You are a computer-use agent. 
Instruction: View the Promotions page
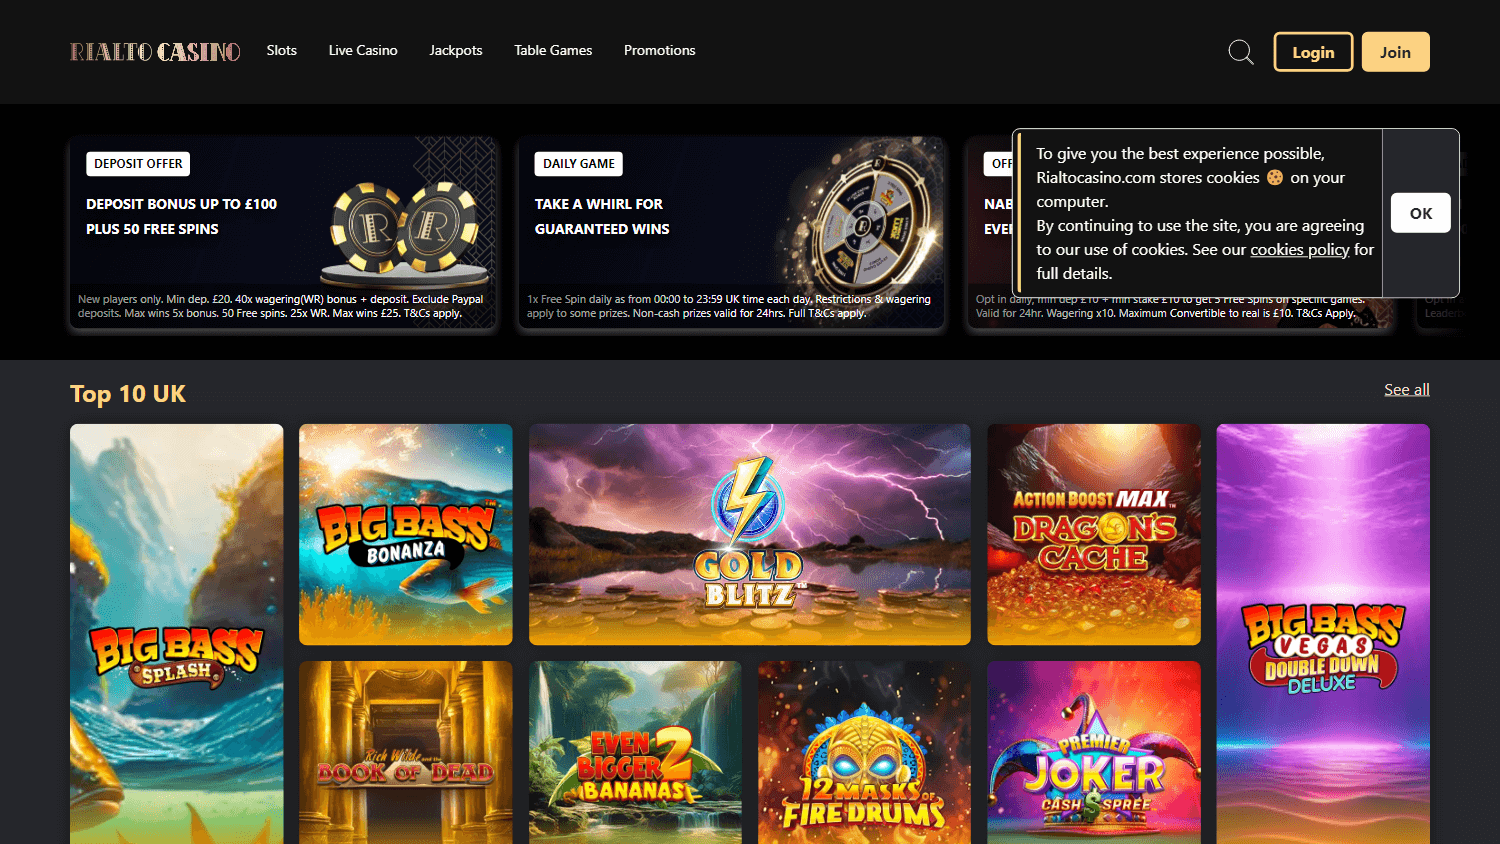(x=660, y=50)
